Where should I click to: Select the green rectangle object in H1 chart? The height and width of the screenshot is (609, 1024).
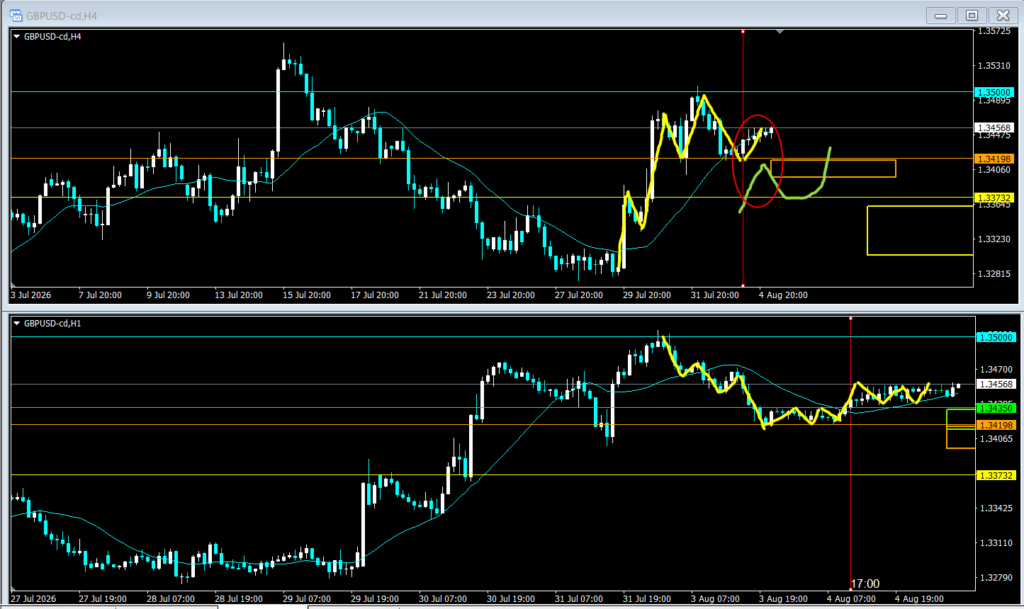coord(961,418)
